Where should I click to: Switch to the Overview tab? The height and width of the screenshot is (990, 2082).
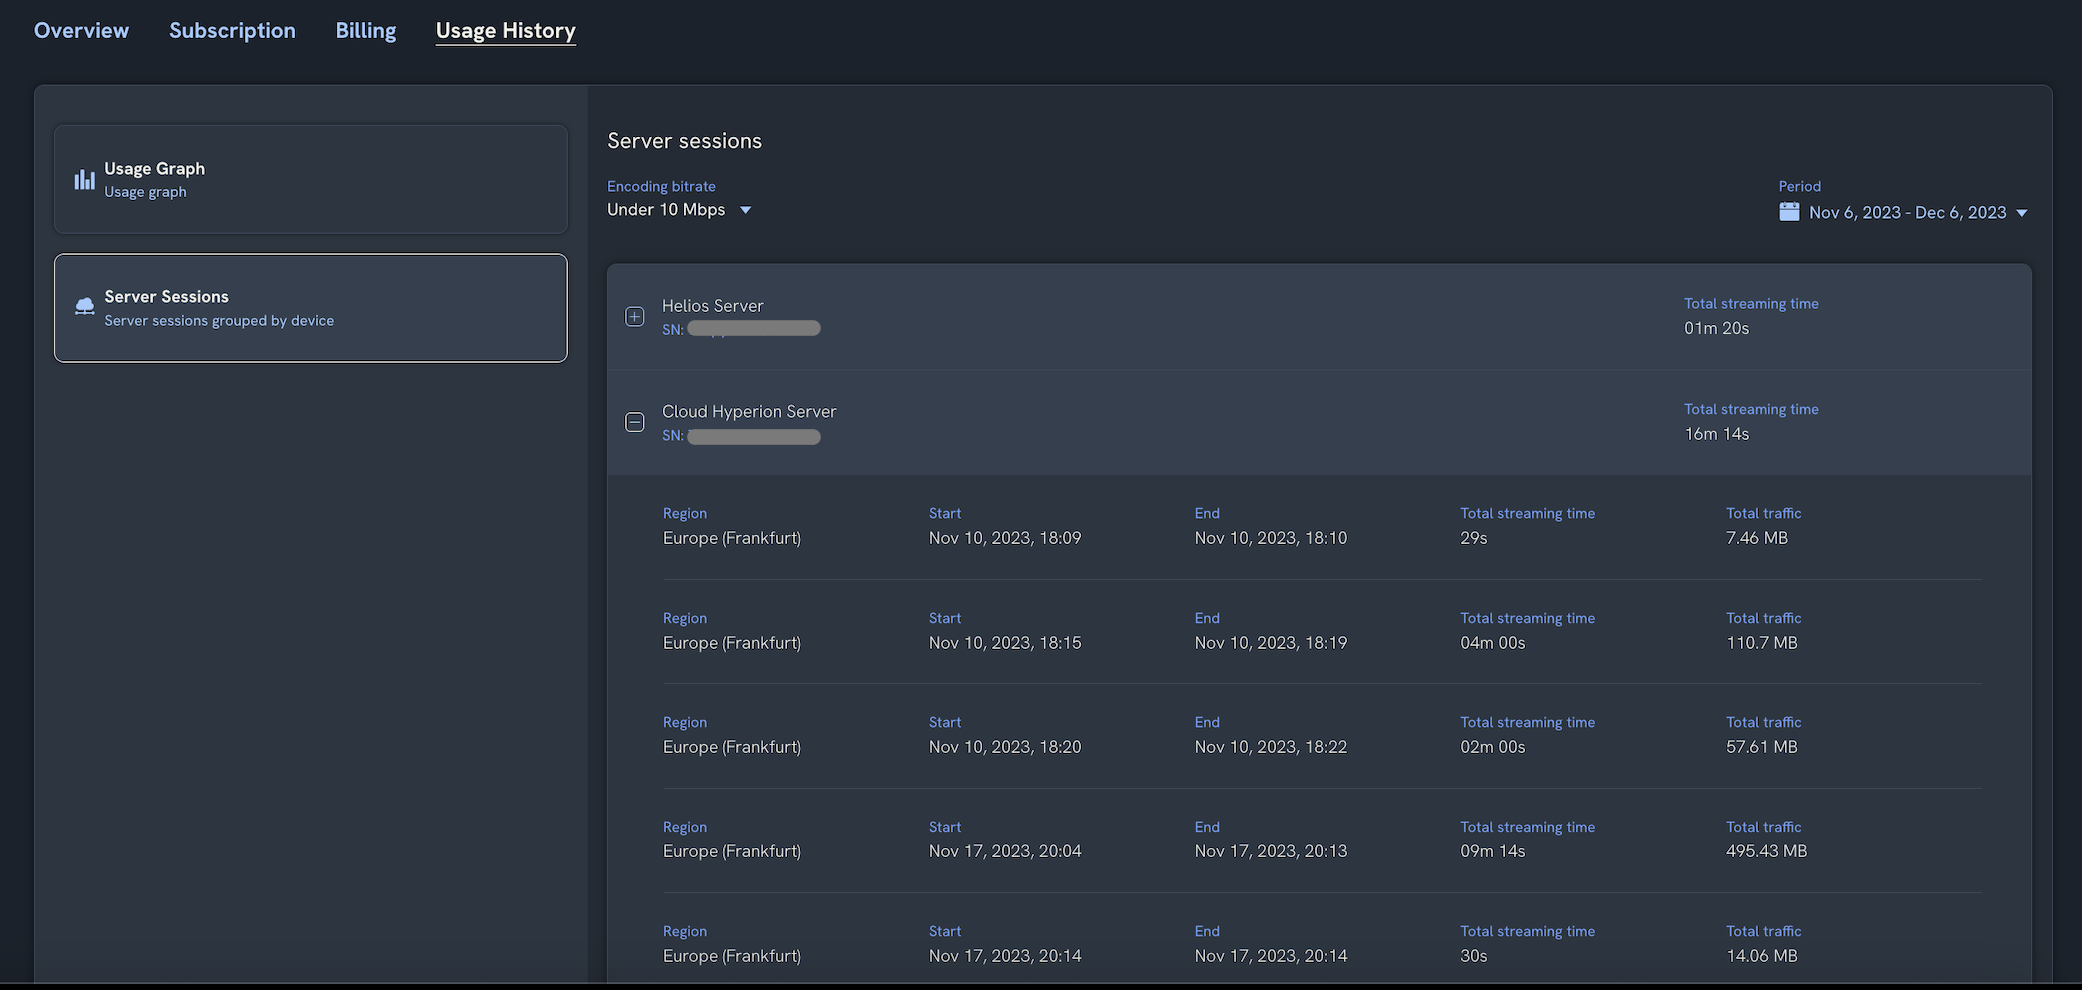click(x=81, y=30)
